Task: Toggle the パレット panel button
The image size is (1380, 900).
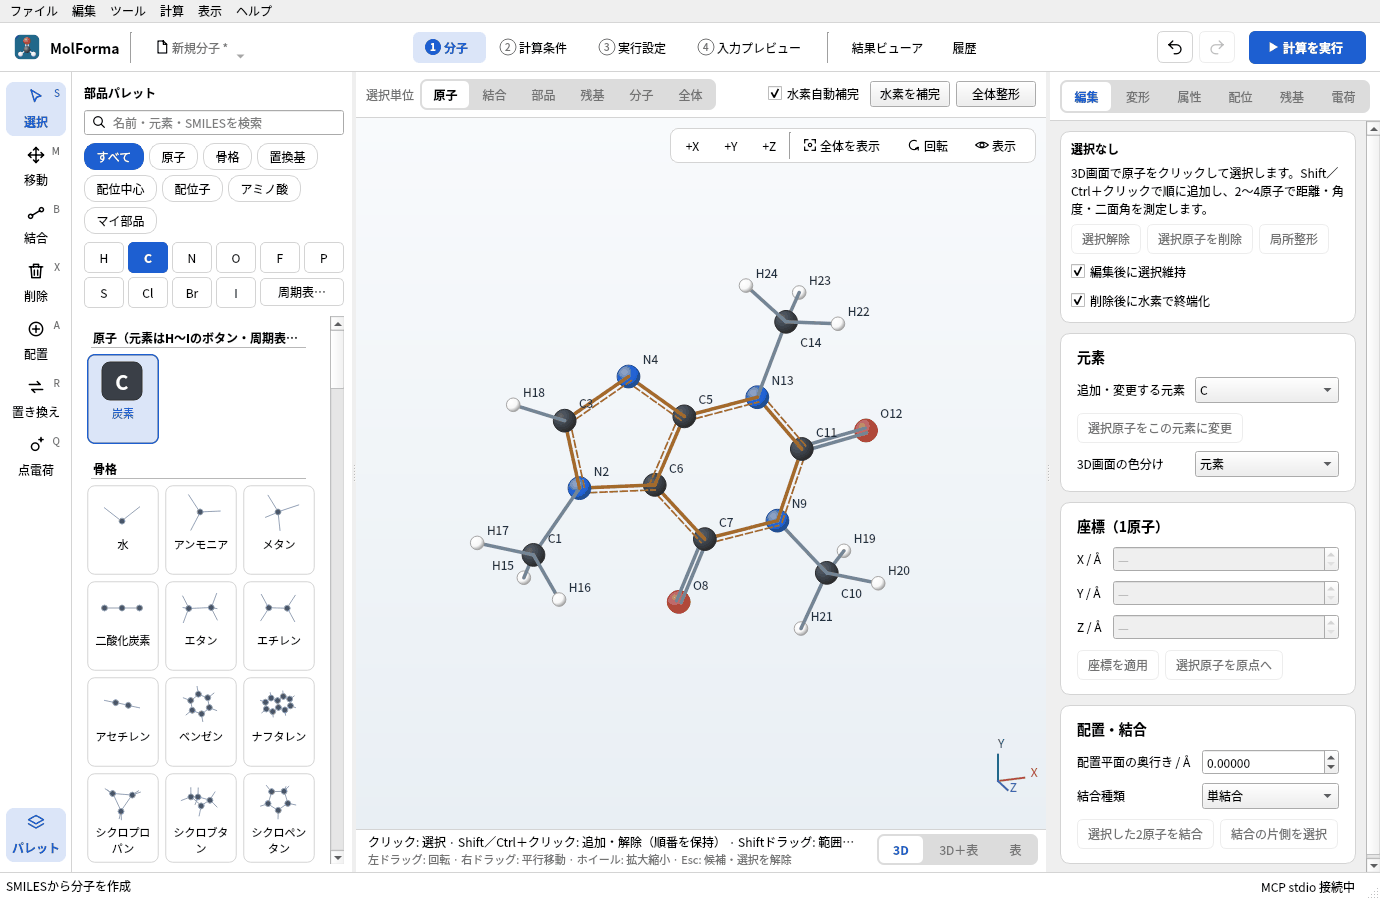Action: (36, 834)
